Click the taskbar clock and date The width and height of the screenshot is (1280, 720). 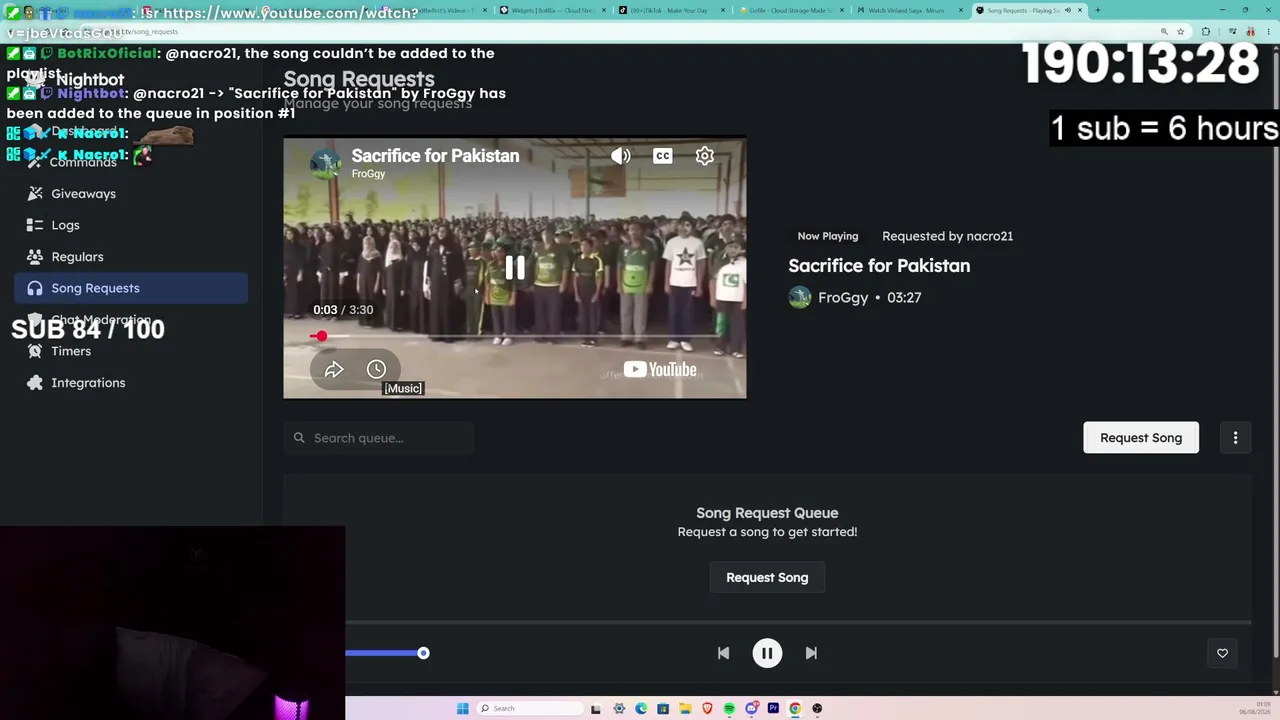[1256, 709]
